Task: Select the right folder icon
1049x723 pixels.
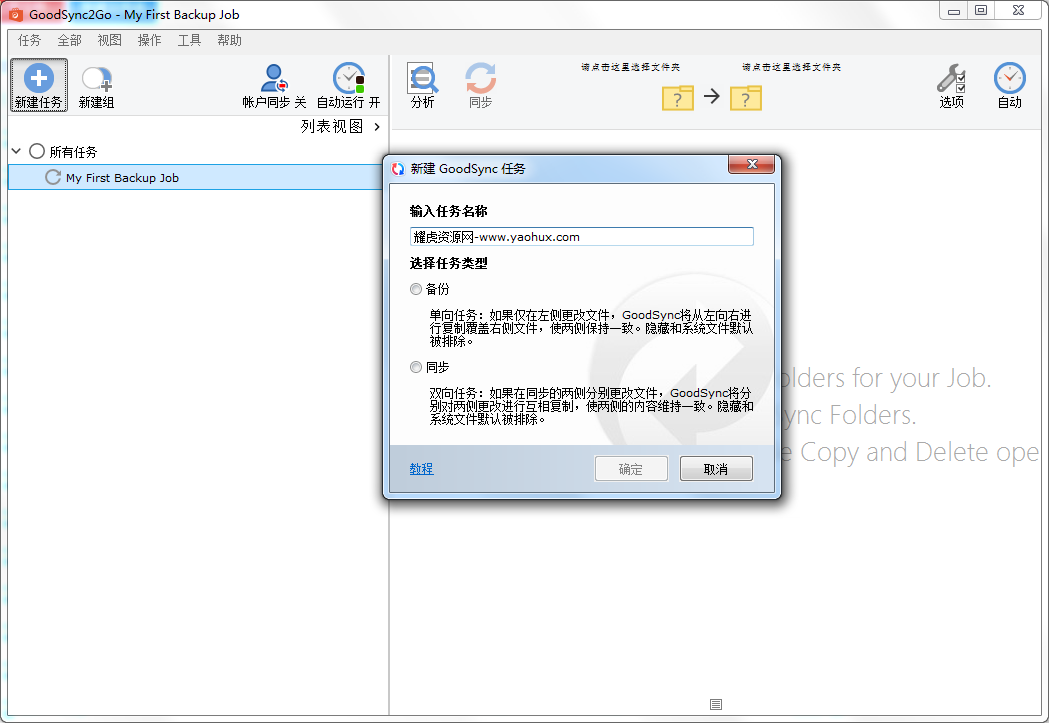Action: [x=745, y=97]
